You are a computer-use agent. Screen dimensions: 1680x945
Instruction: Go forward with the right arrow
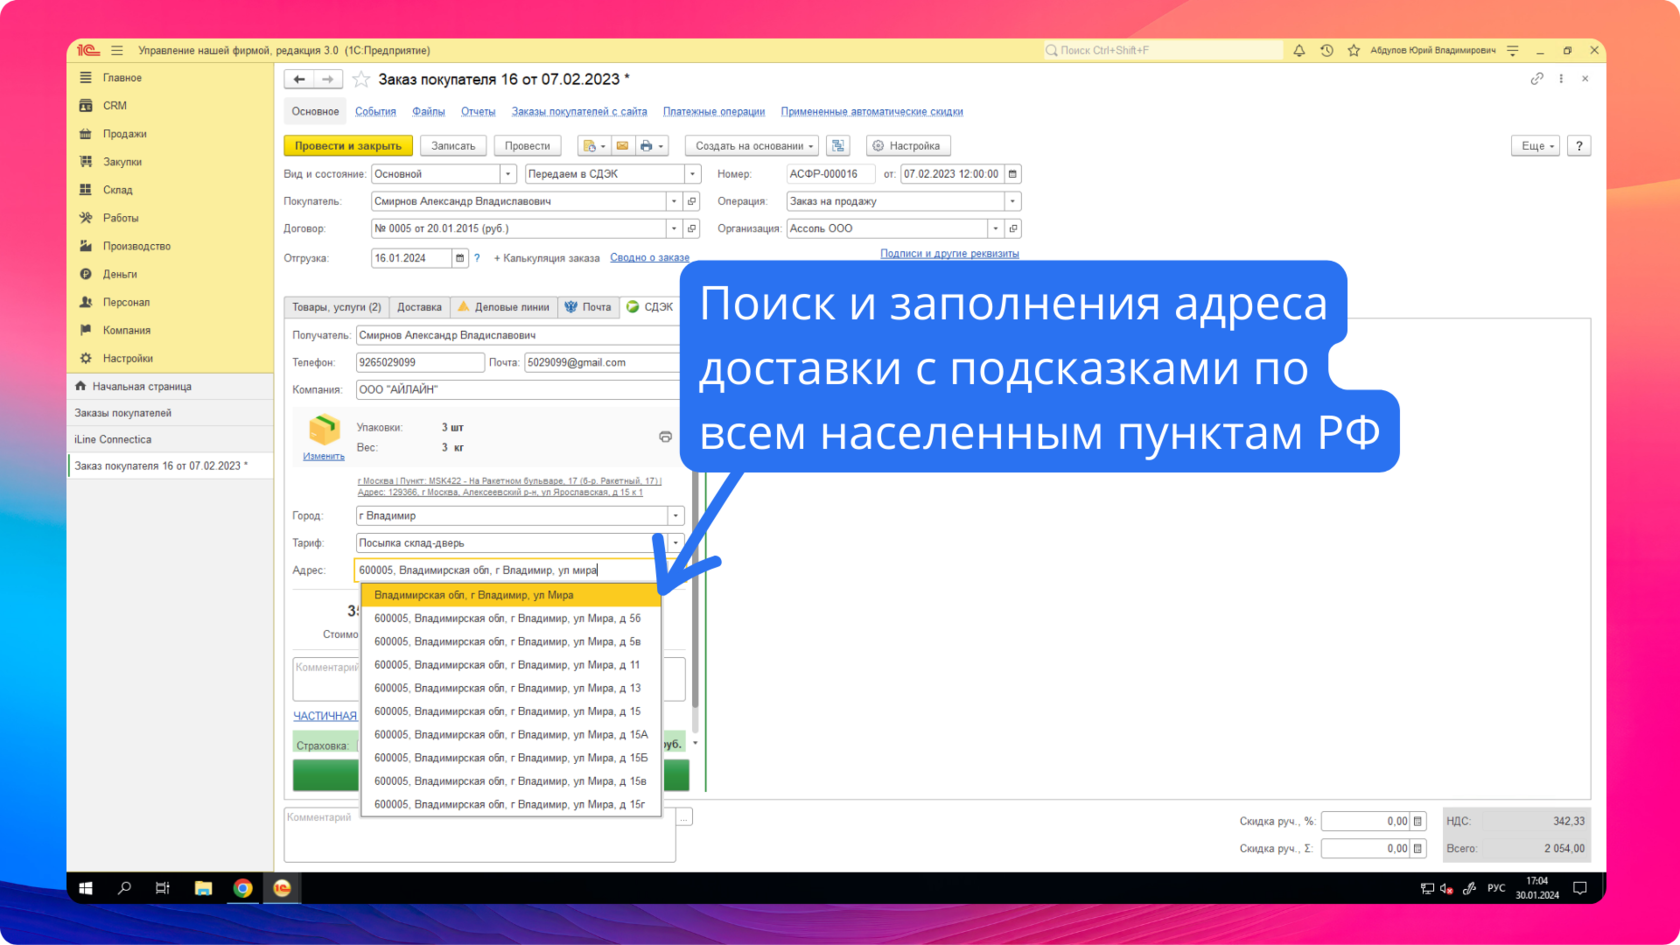pyautogui.click(x=328, y=79)
